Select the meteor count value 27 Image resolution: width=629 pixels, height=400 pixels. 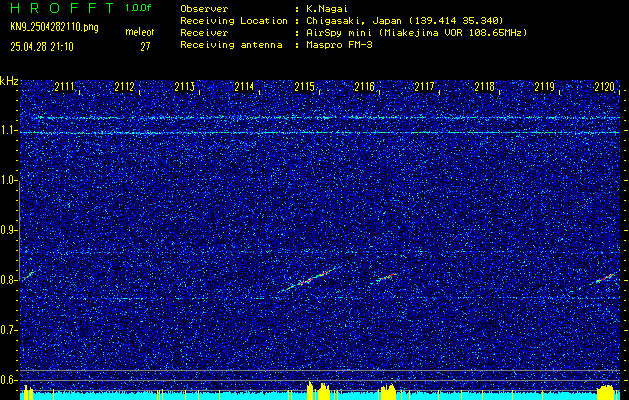(x=145, y=47)
